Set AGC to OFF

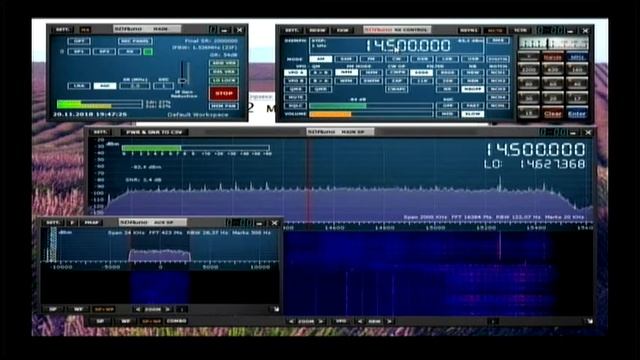[447, 106]
